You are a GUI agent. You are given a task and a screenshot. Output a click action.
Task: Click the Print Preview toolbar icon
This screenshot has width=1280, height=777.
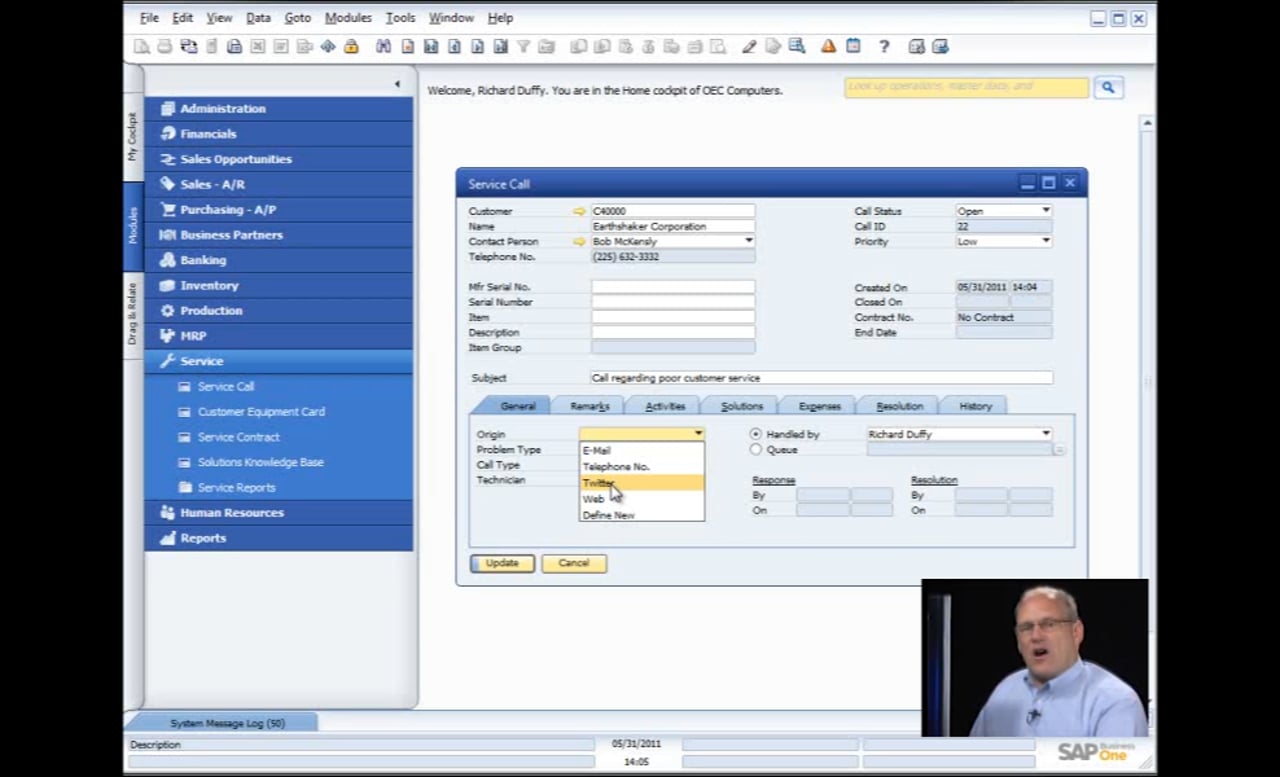click(143, 47)
